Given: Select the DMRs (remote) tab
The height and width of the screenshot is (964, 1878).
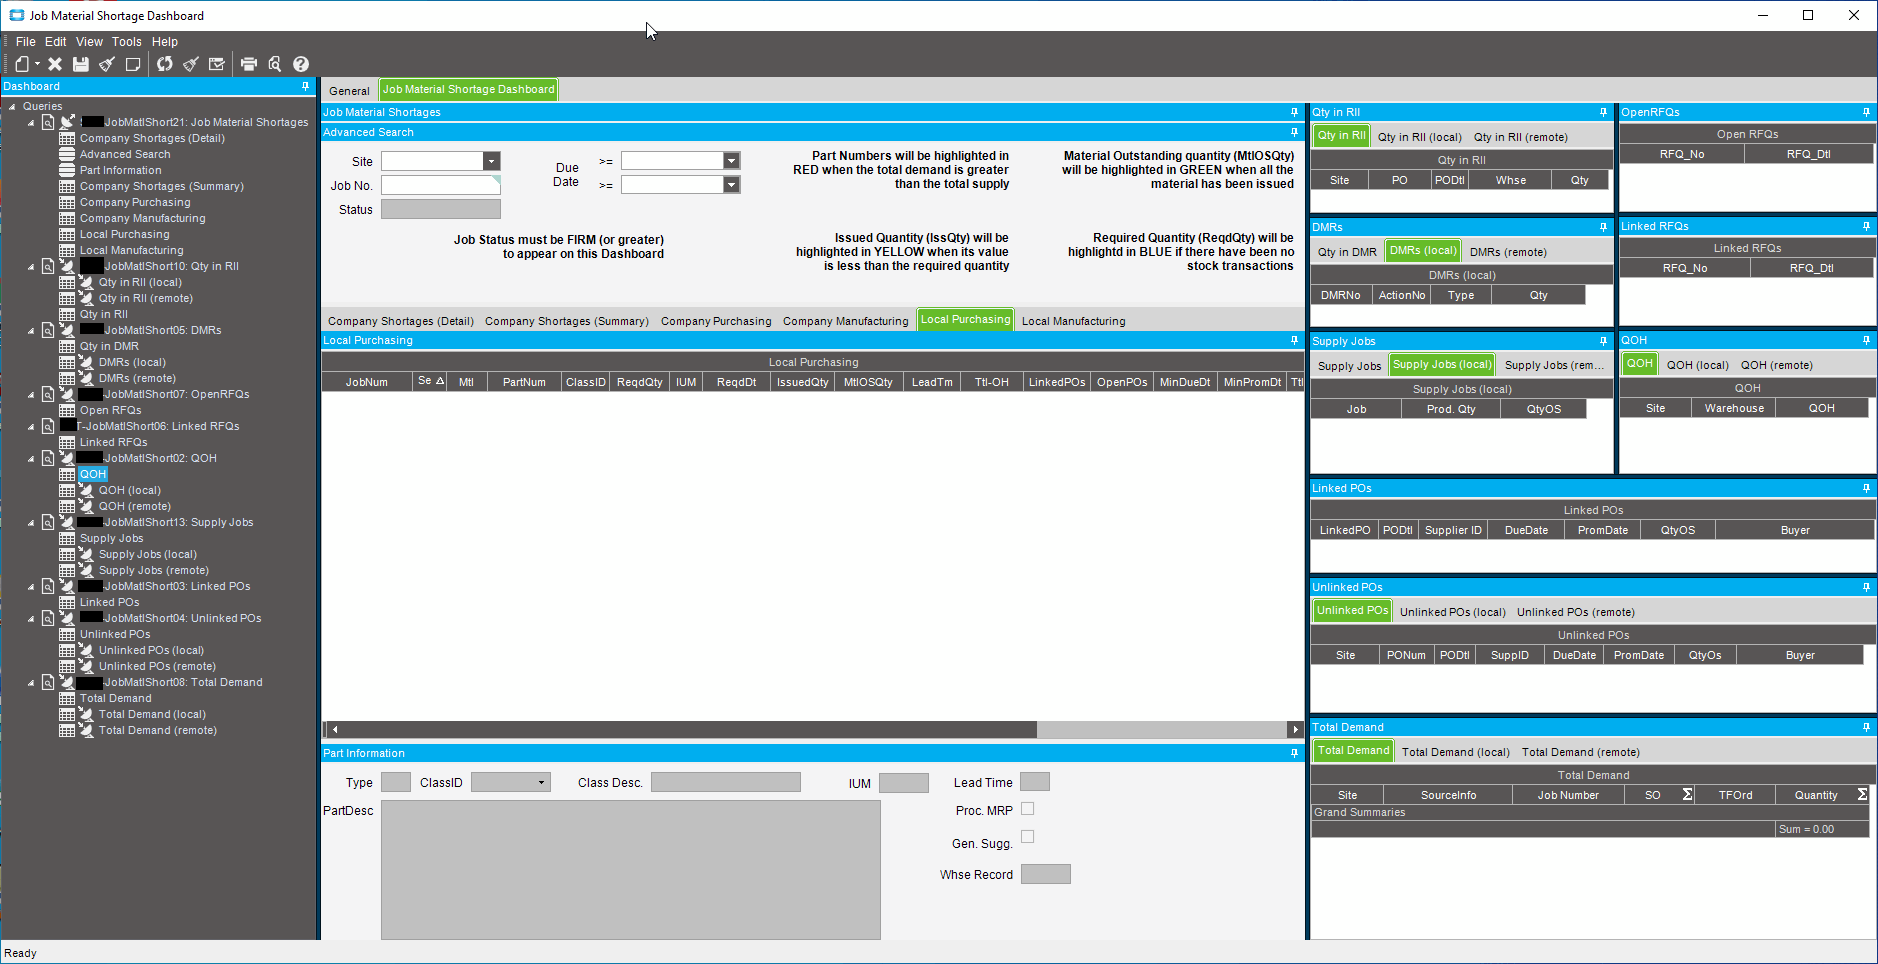Looking at the screenshot, I should point(1508,252).
